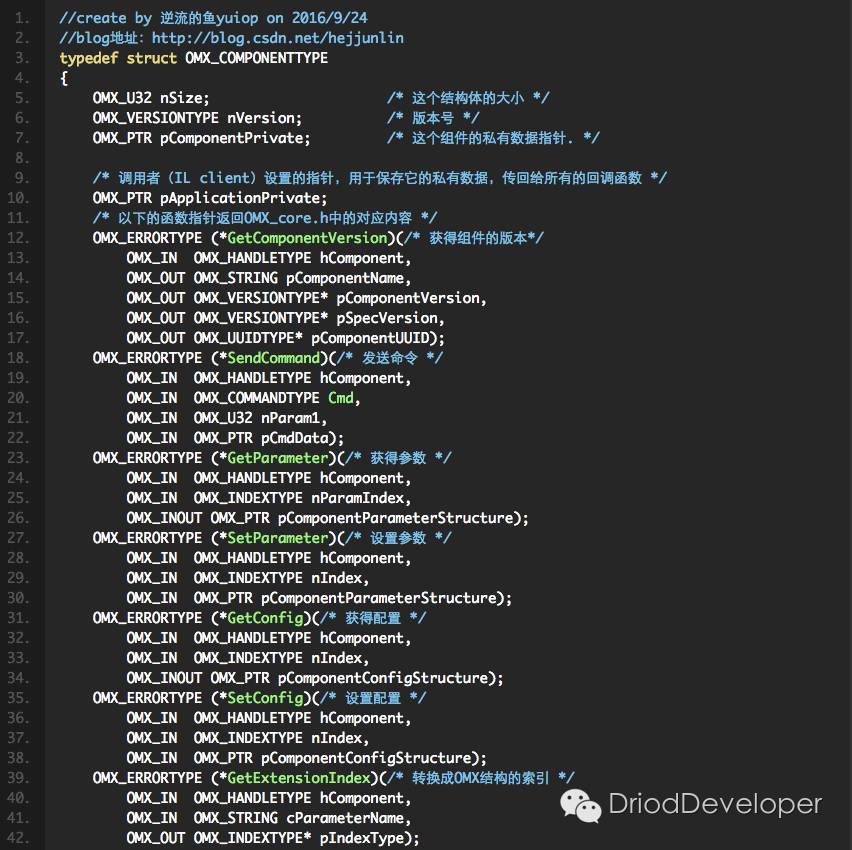Click 'nIndex' parameter on line 37

[x=336, y=738]
